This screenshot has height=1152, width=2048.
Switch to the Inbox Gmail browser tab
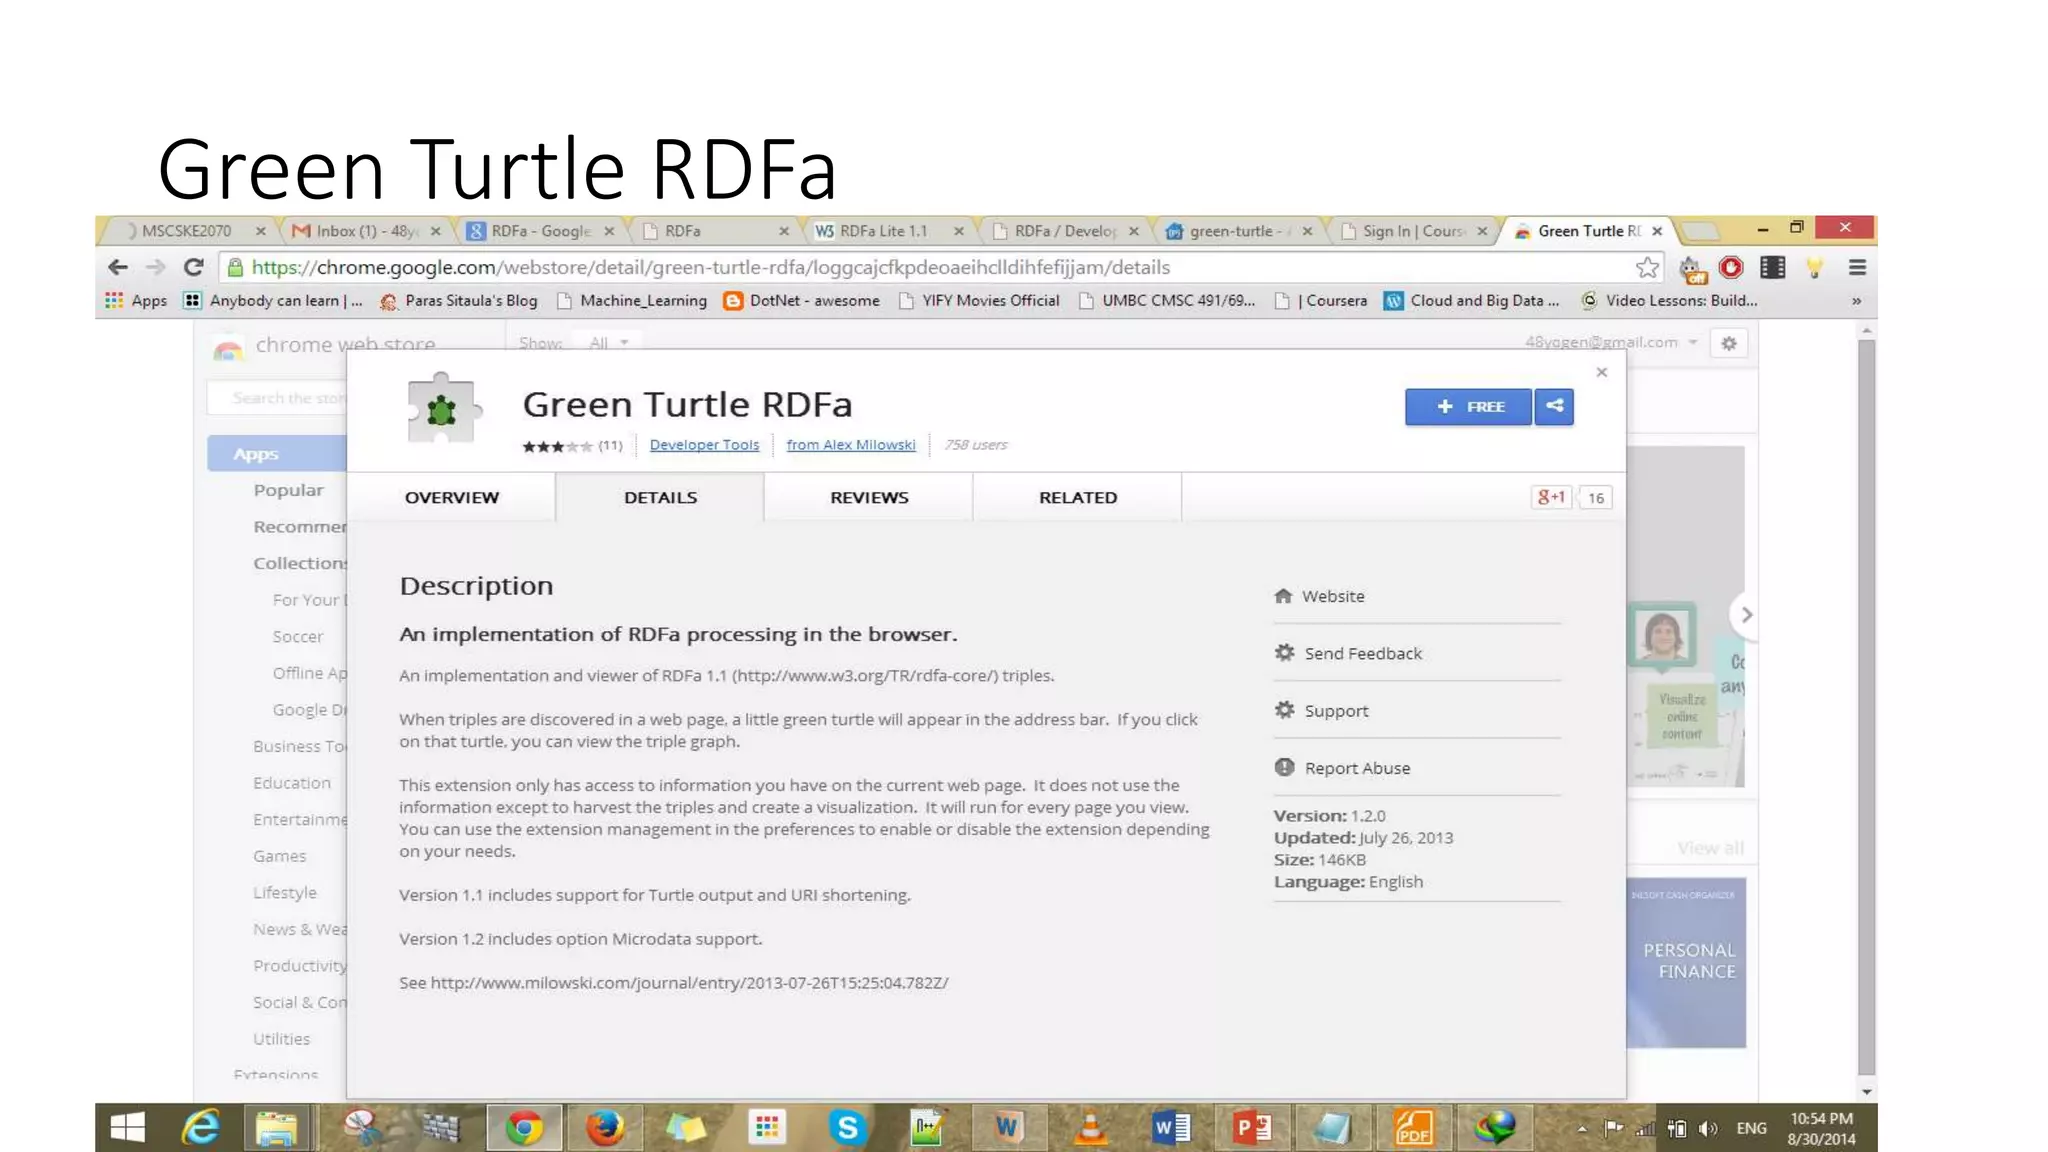pos(365,231)
